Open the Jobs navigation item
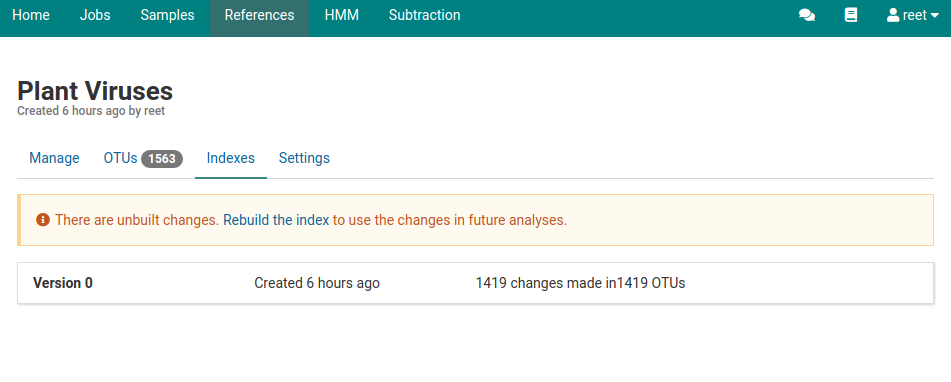This screenshot has height=382, width=951. (x=95, y=15)
